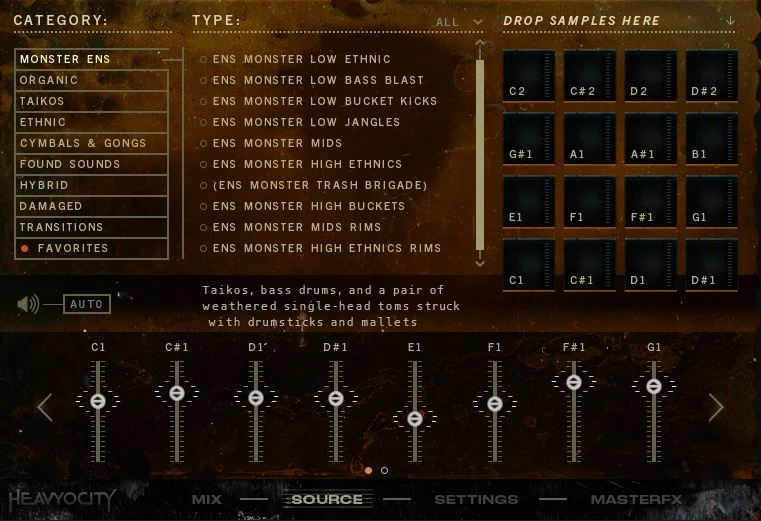
Task: Select the Monster Ens category
Action: coord(92,59)
